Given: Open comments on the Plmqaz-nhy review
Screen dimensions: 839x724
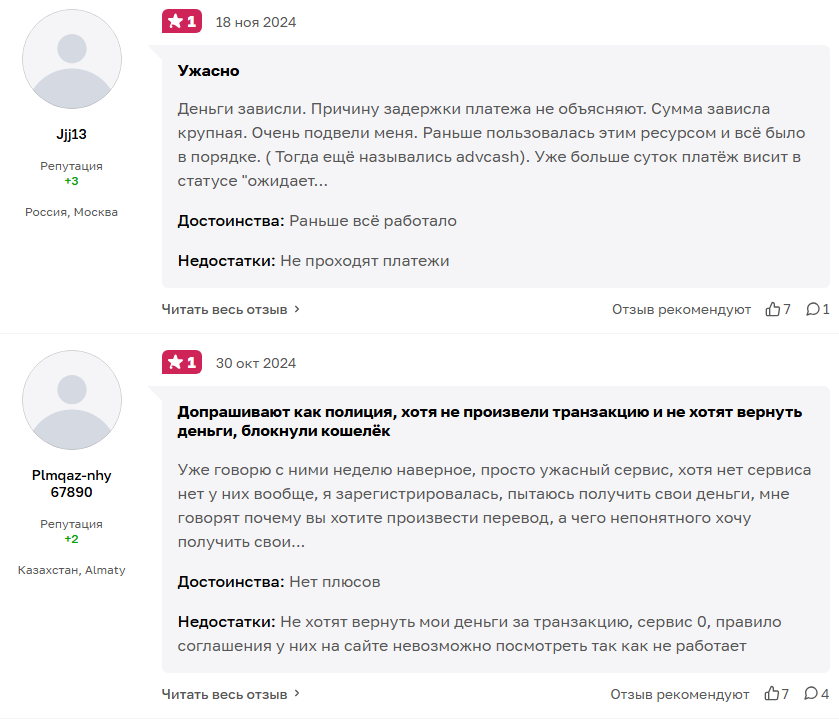Looking at the screenshot, I should (817, 694).
